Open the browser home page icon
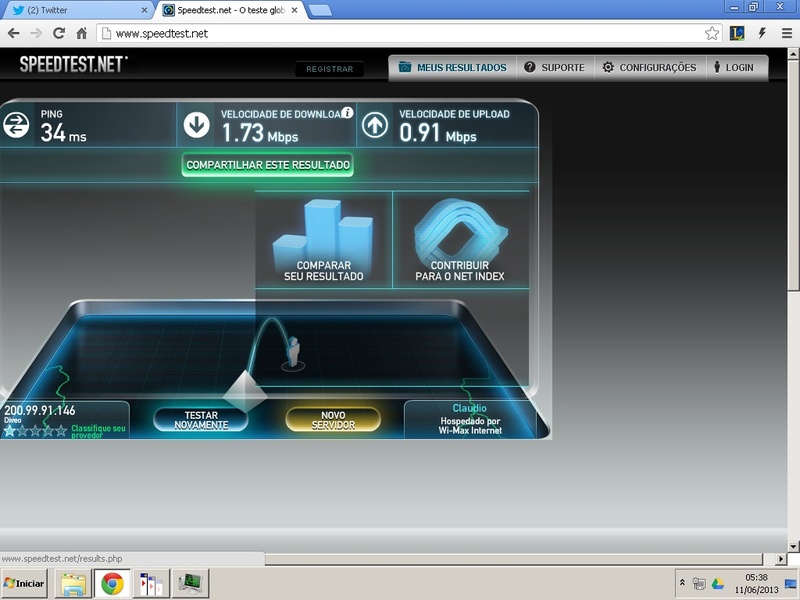Screen dimensions: 800x600 click(82, 34)
